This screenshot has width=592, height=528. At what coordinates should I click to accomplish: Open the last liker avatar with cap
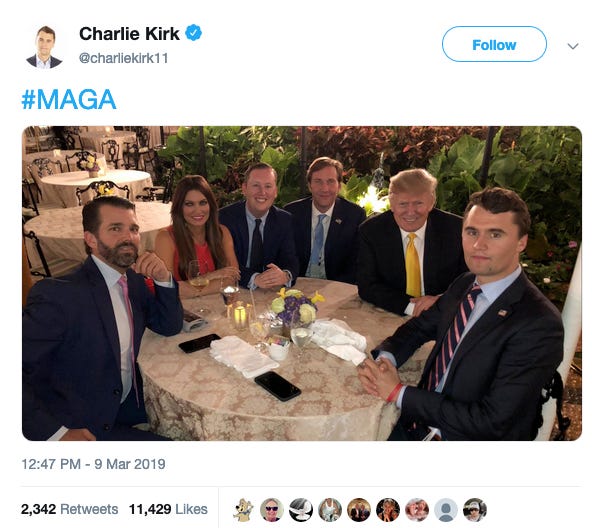point(475,509)
